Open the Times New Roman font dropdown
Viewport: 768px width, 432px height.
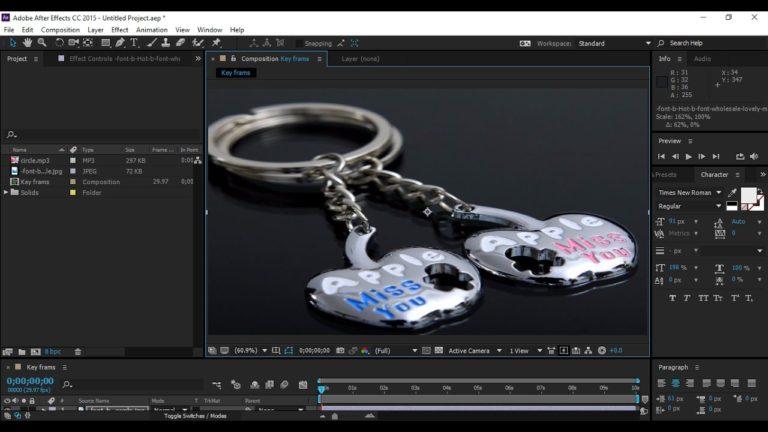coord(689,192)
